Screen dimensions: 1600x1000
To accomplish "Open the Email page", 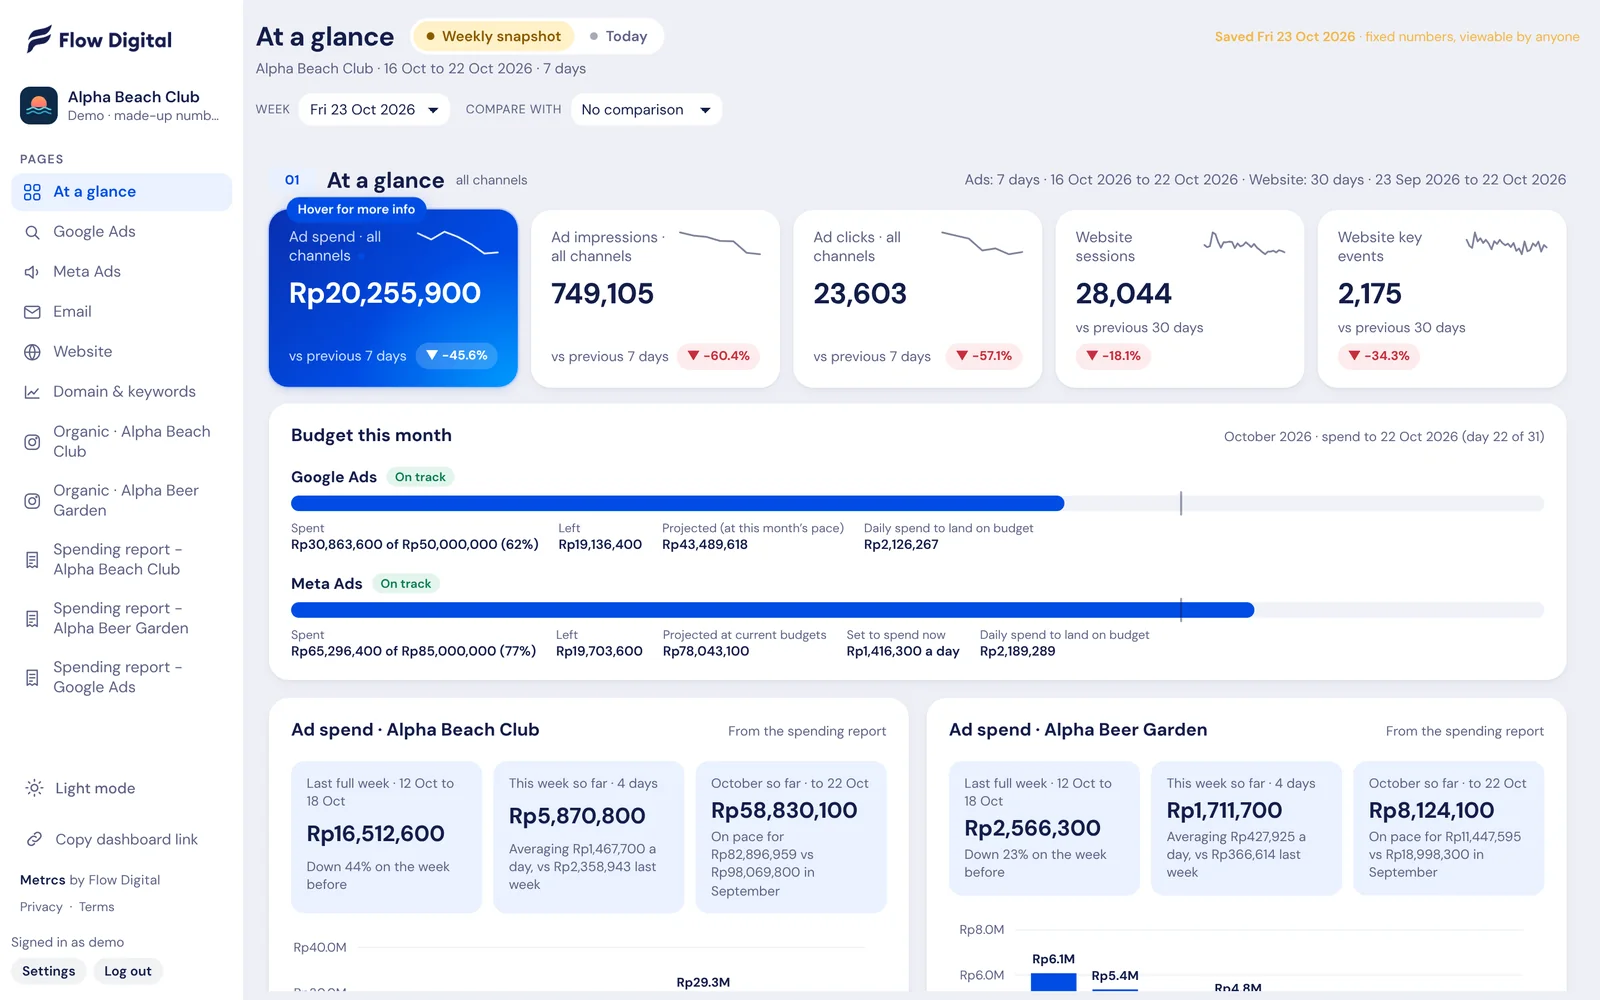I will click(x=121, y=312).
